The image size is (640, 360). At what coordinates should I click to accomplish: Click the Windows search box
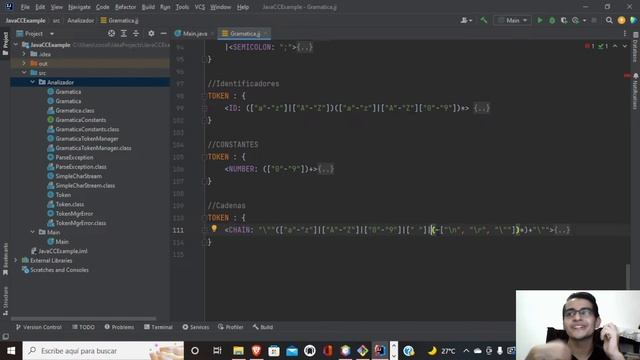tap(103, 351)
